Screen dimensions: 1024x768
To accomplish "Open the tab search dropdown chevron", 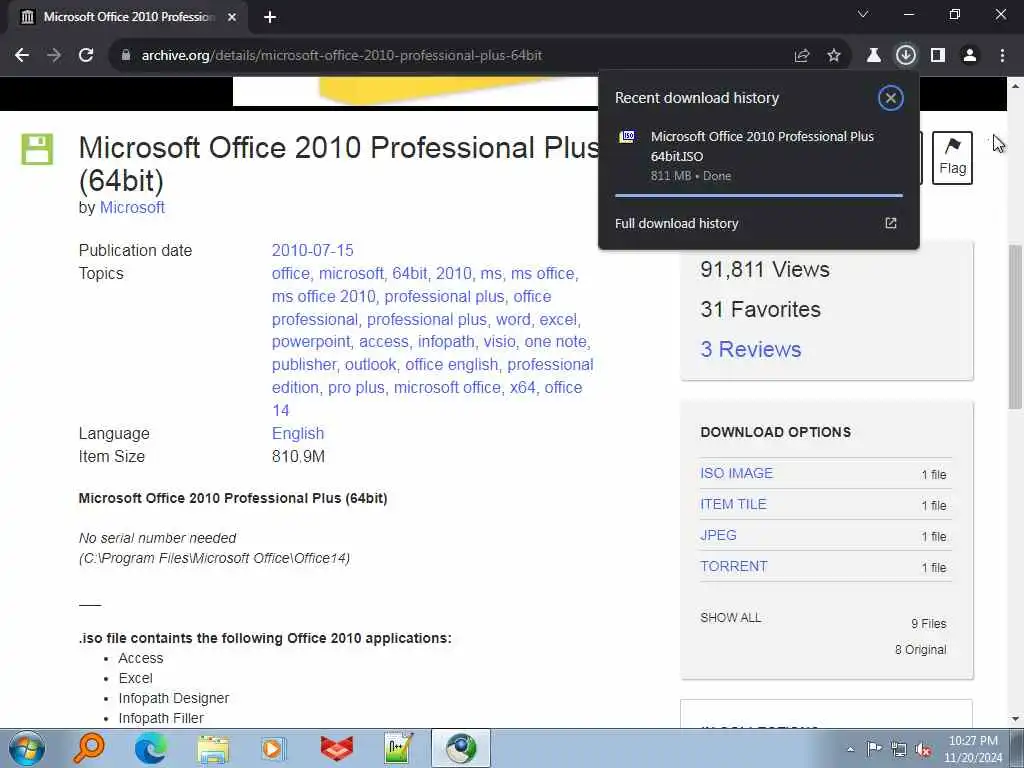I will [863, 14].
